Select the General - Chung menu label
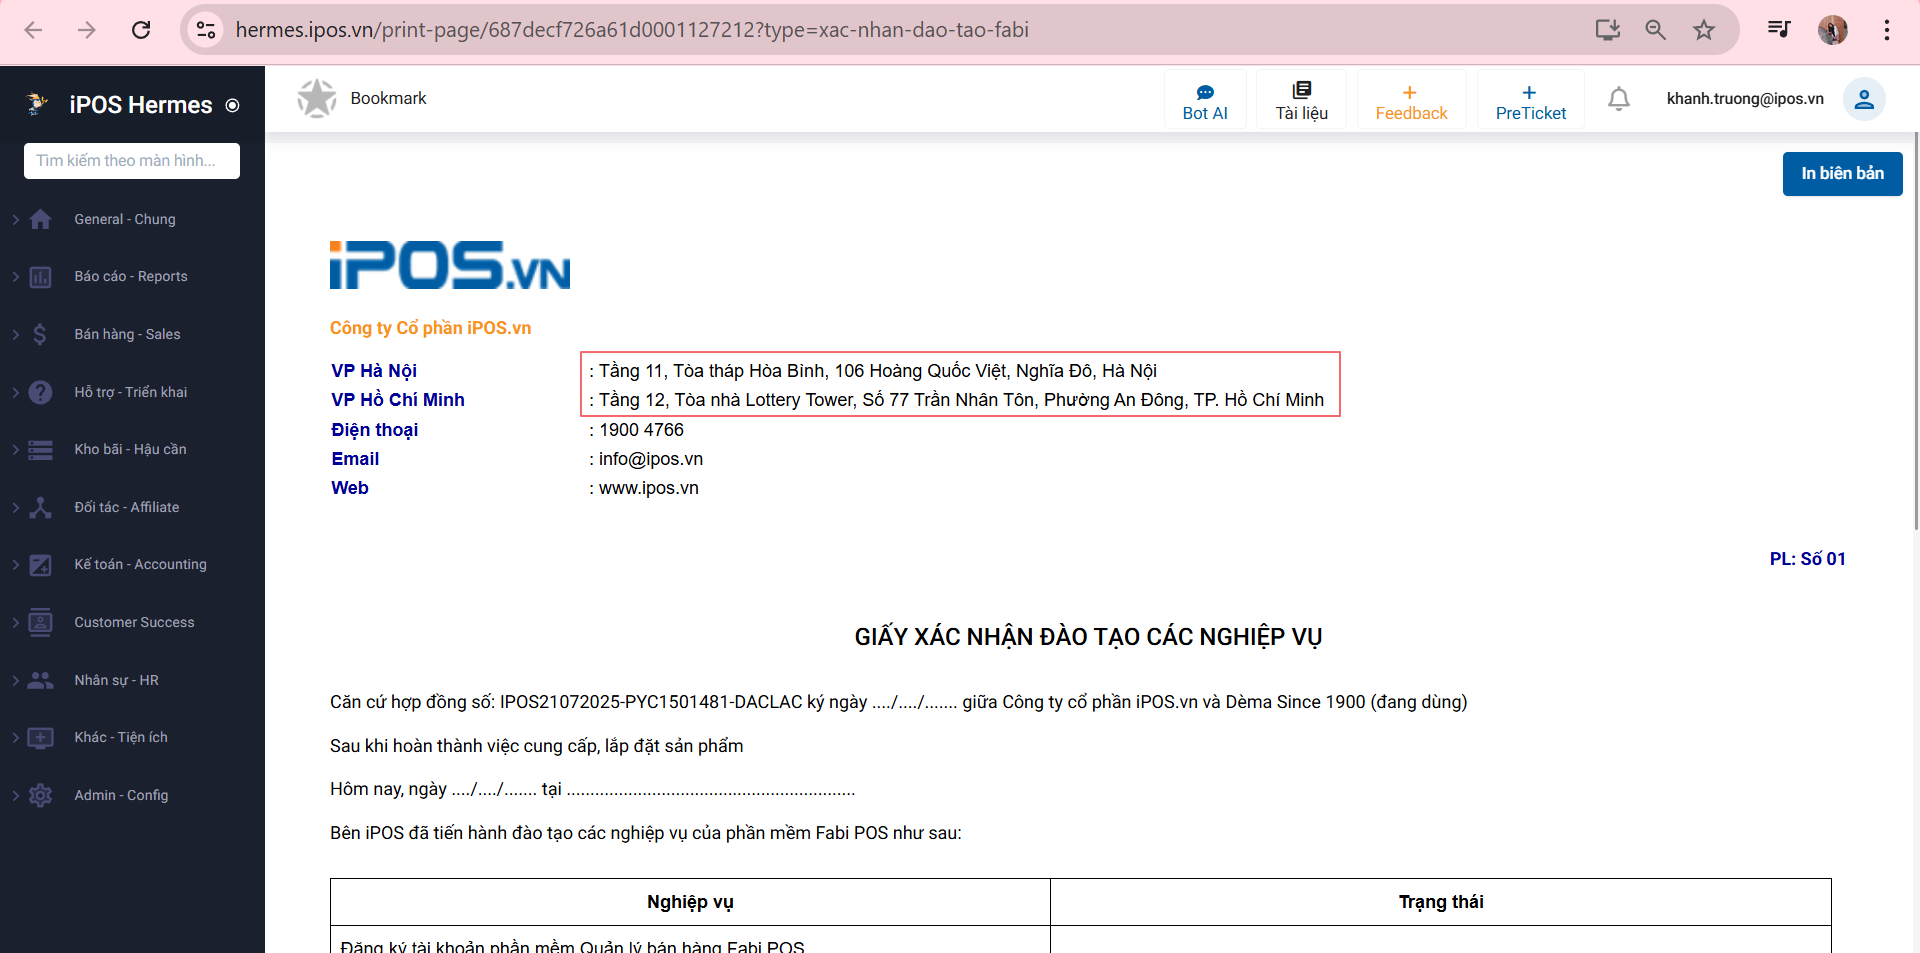 (125, 219)
